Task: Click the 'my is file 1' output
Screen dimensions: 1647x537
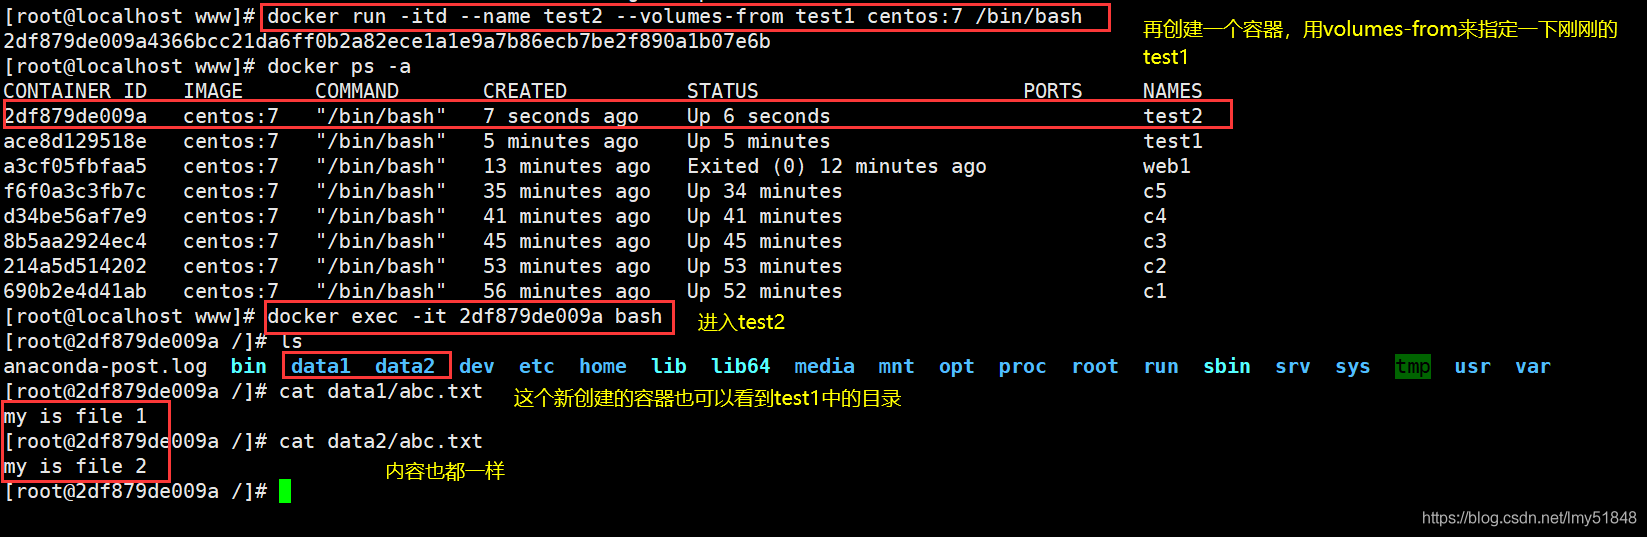Action: tap(75, 416)
